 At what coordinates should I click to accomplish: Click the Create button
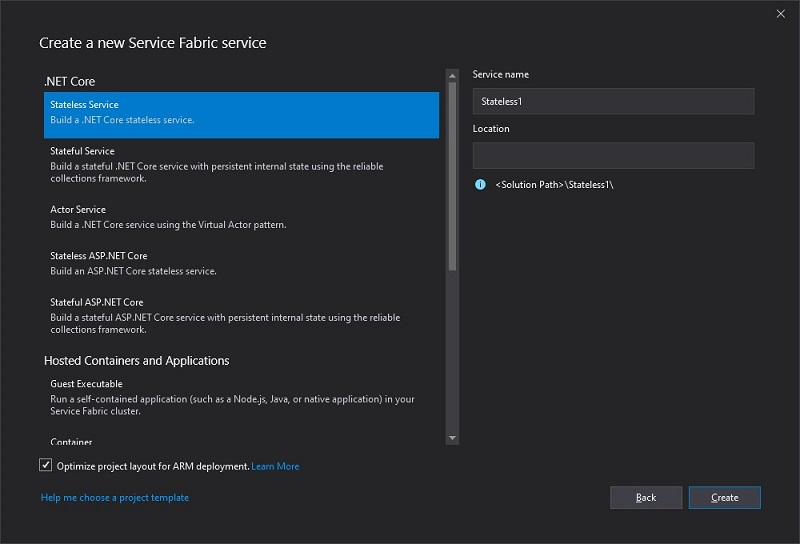724,498
